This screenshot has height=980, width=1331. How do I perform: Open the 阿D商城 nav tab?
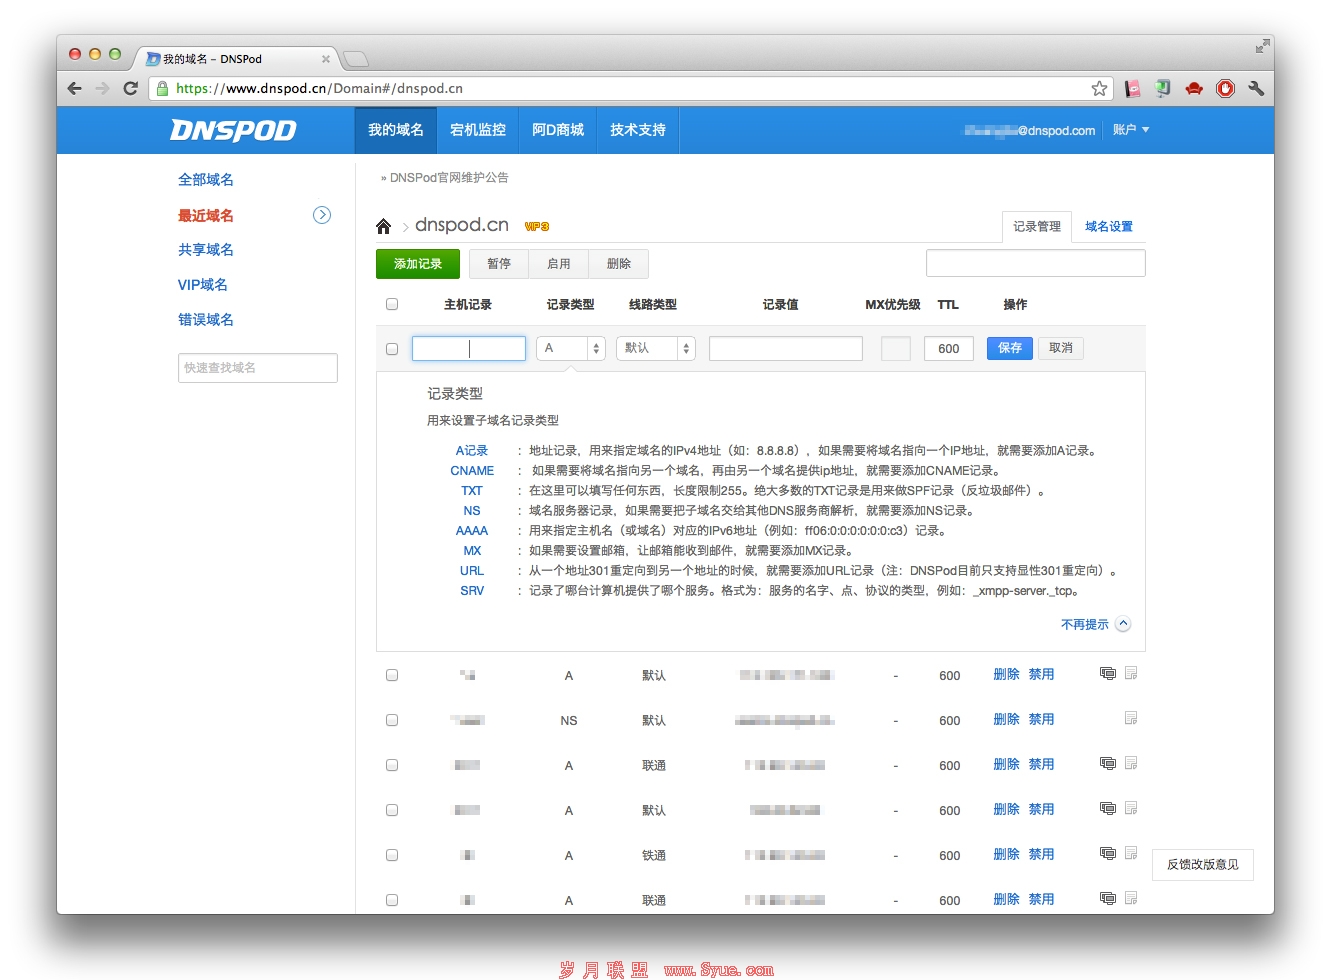(558, 130)
